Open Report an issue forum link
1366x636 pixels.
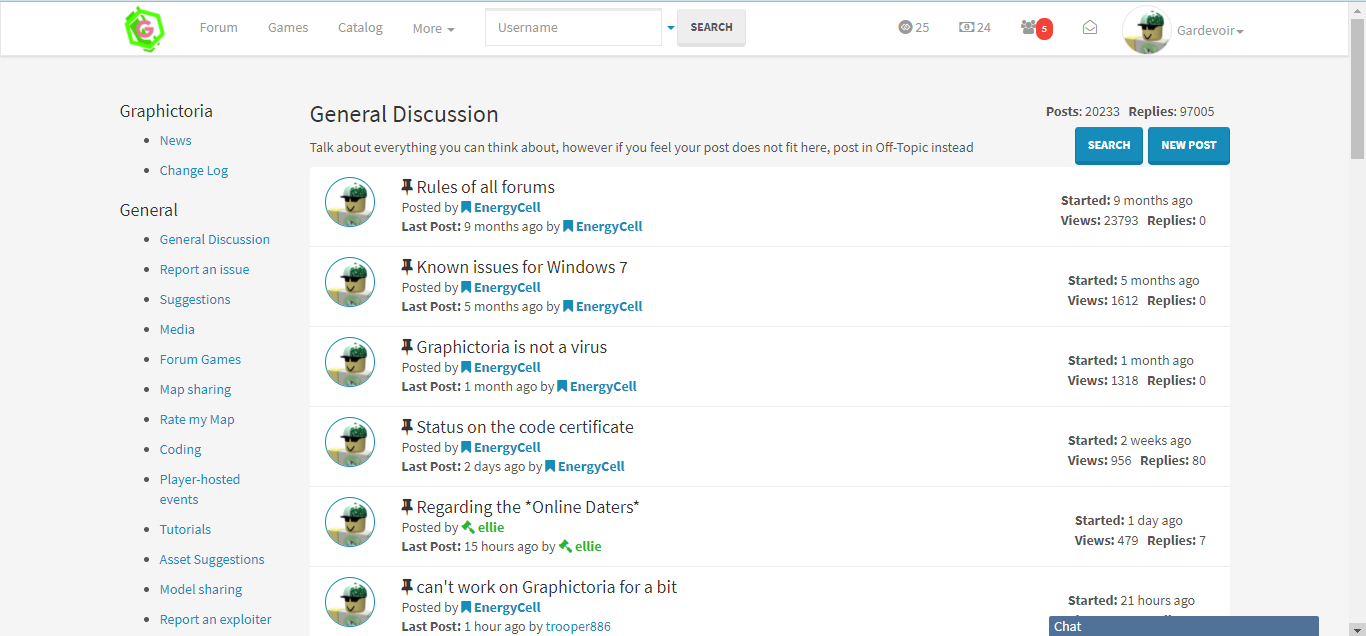204,270
